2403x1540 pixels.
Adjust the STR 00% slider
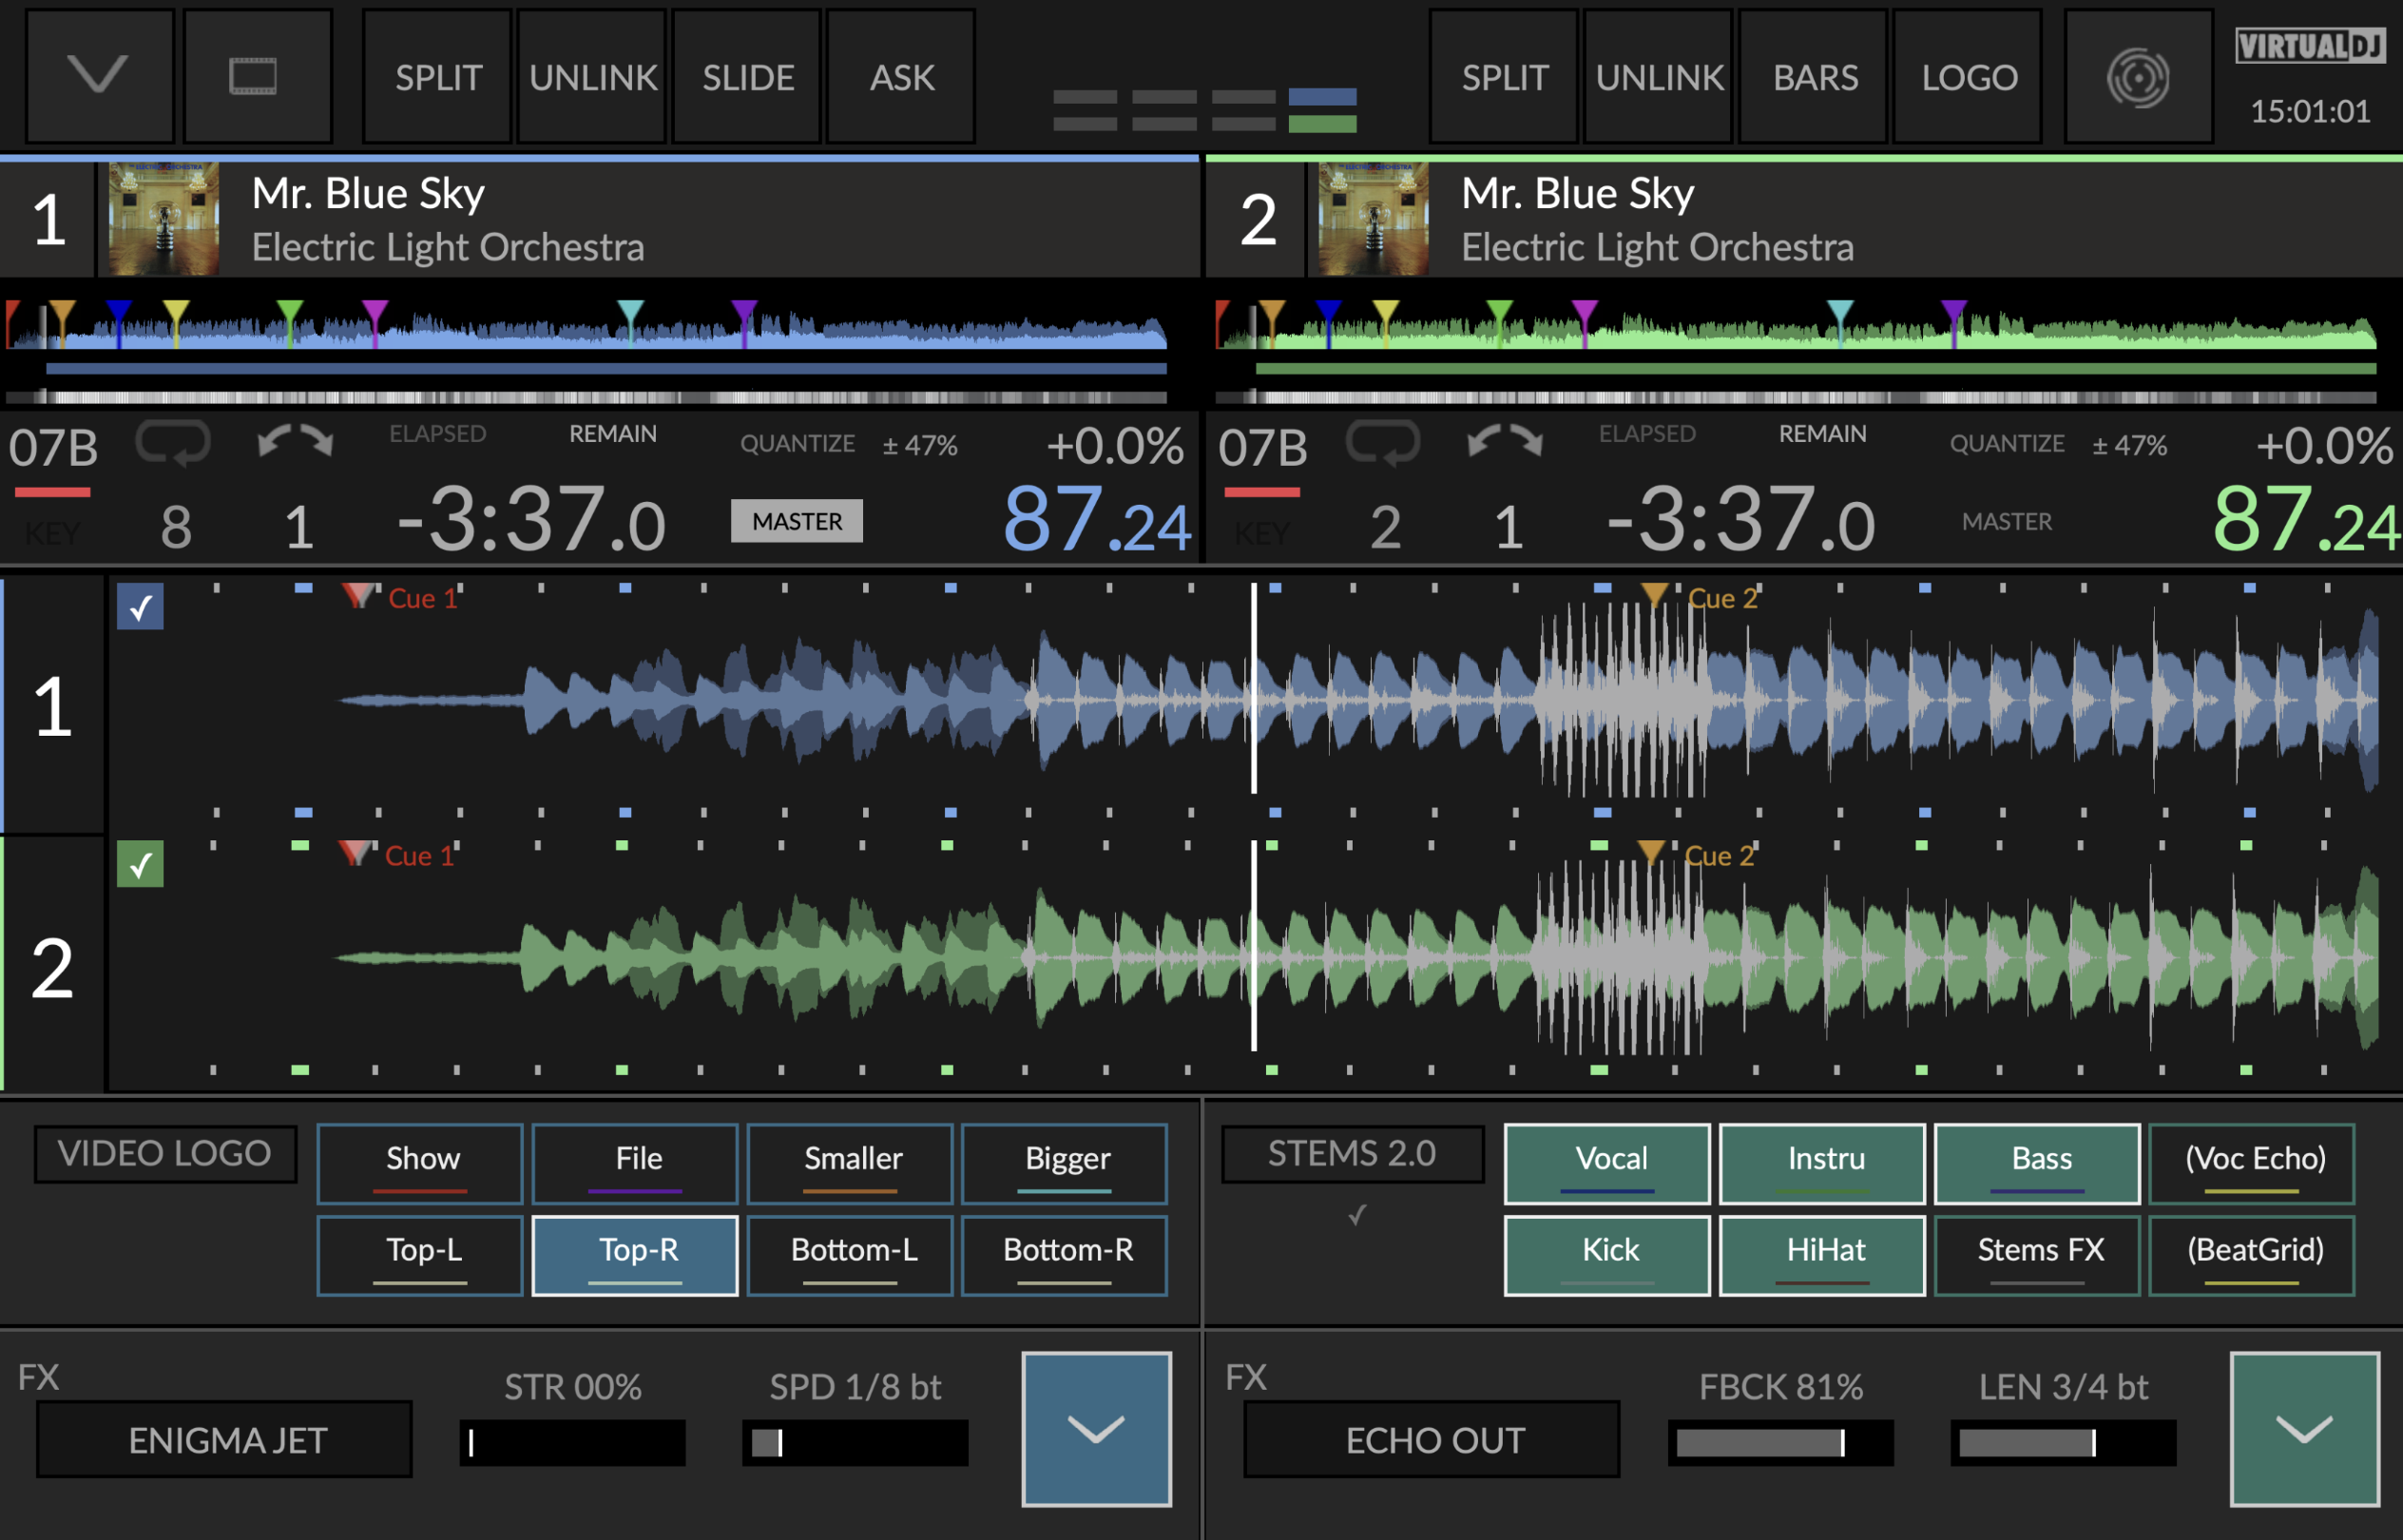click(573, 1442)
